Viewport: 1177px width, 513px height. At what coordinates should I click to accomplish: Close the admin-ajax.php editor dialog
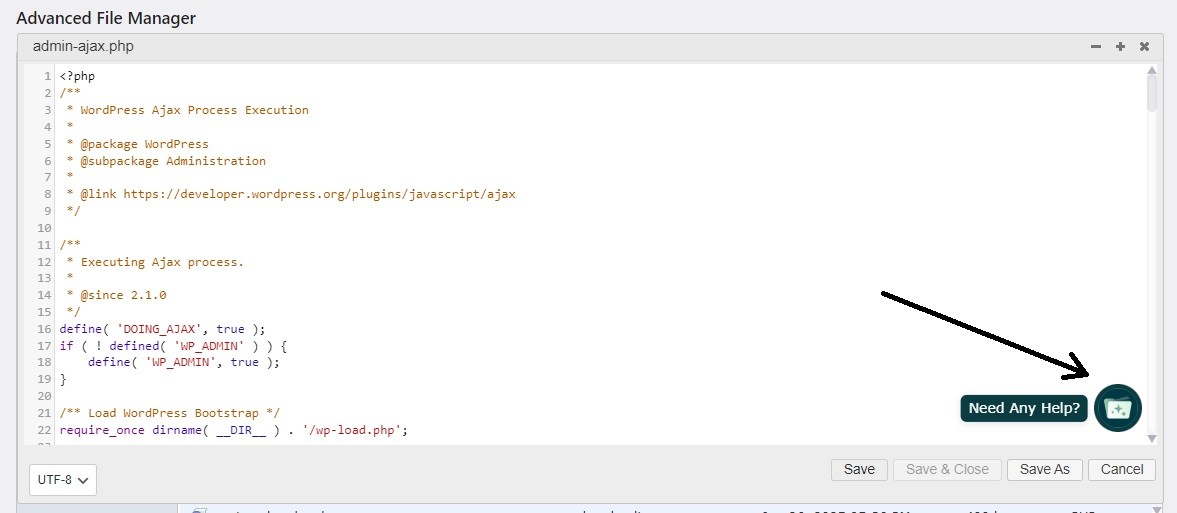tap(1144, 47)
